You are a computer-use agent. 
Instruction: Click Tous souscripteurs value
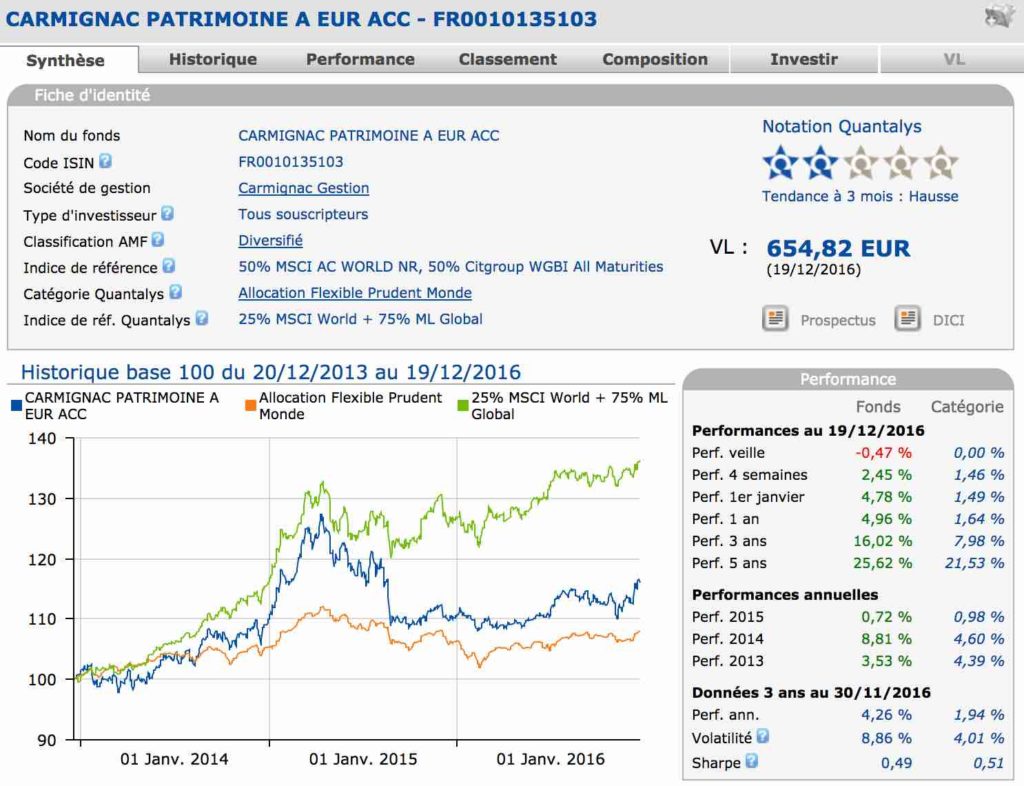303,214
